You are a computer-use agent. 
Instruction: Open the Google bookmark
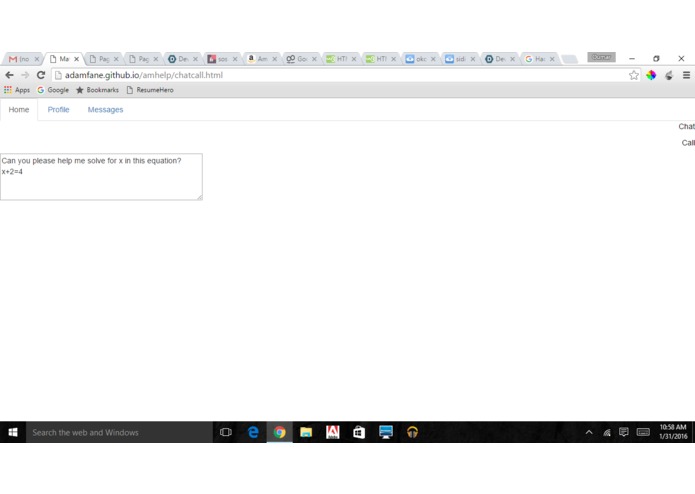[53, 90]
